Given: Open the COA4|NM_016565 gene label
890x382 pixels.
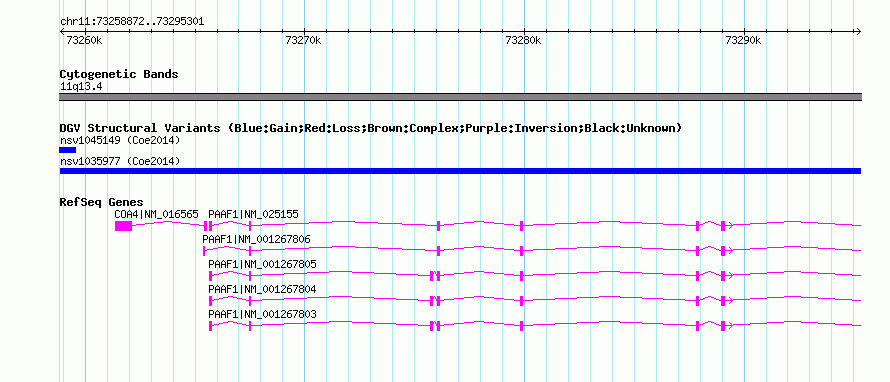Looking at the screenshot, I should click(x=157, y=214).
